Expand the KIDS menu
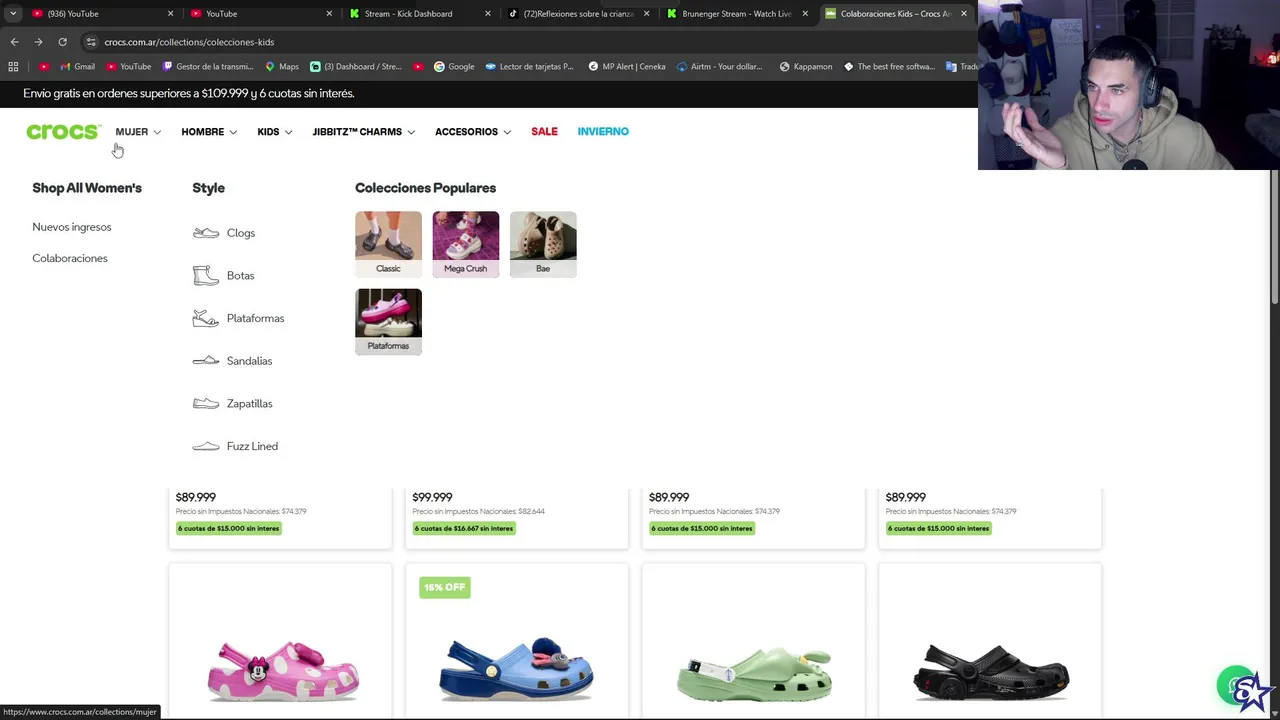The height and width of the screenshot is (720, 1280). click(x=275, y=132)
